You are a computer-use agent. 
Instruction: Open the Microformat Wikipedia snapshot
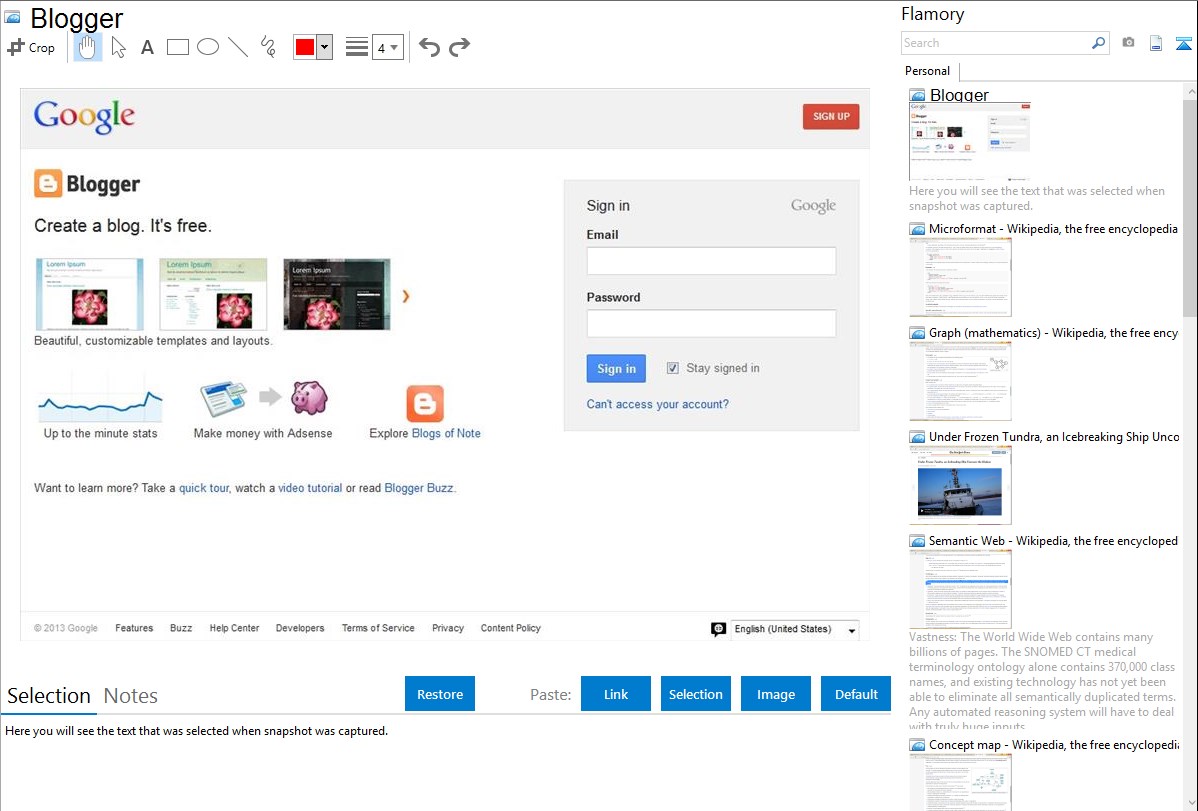point(960,277)
